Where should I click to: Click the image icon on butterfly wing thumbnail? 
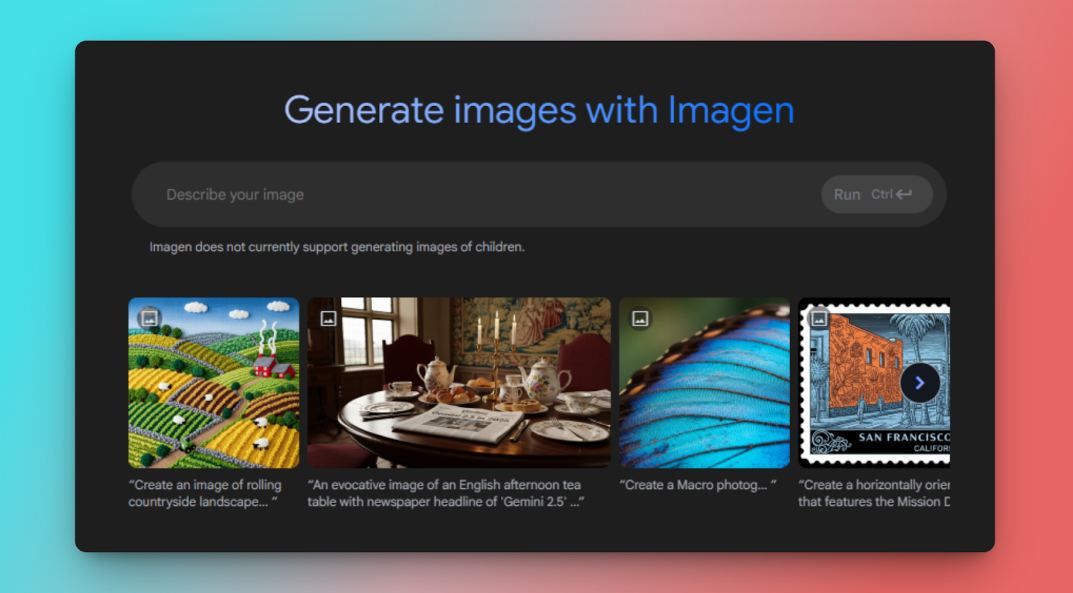[x=640, y=318]
